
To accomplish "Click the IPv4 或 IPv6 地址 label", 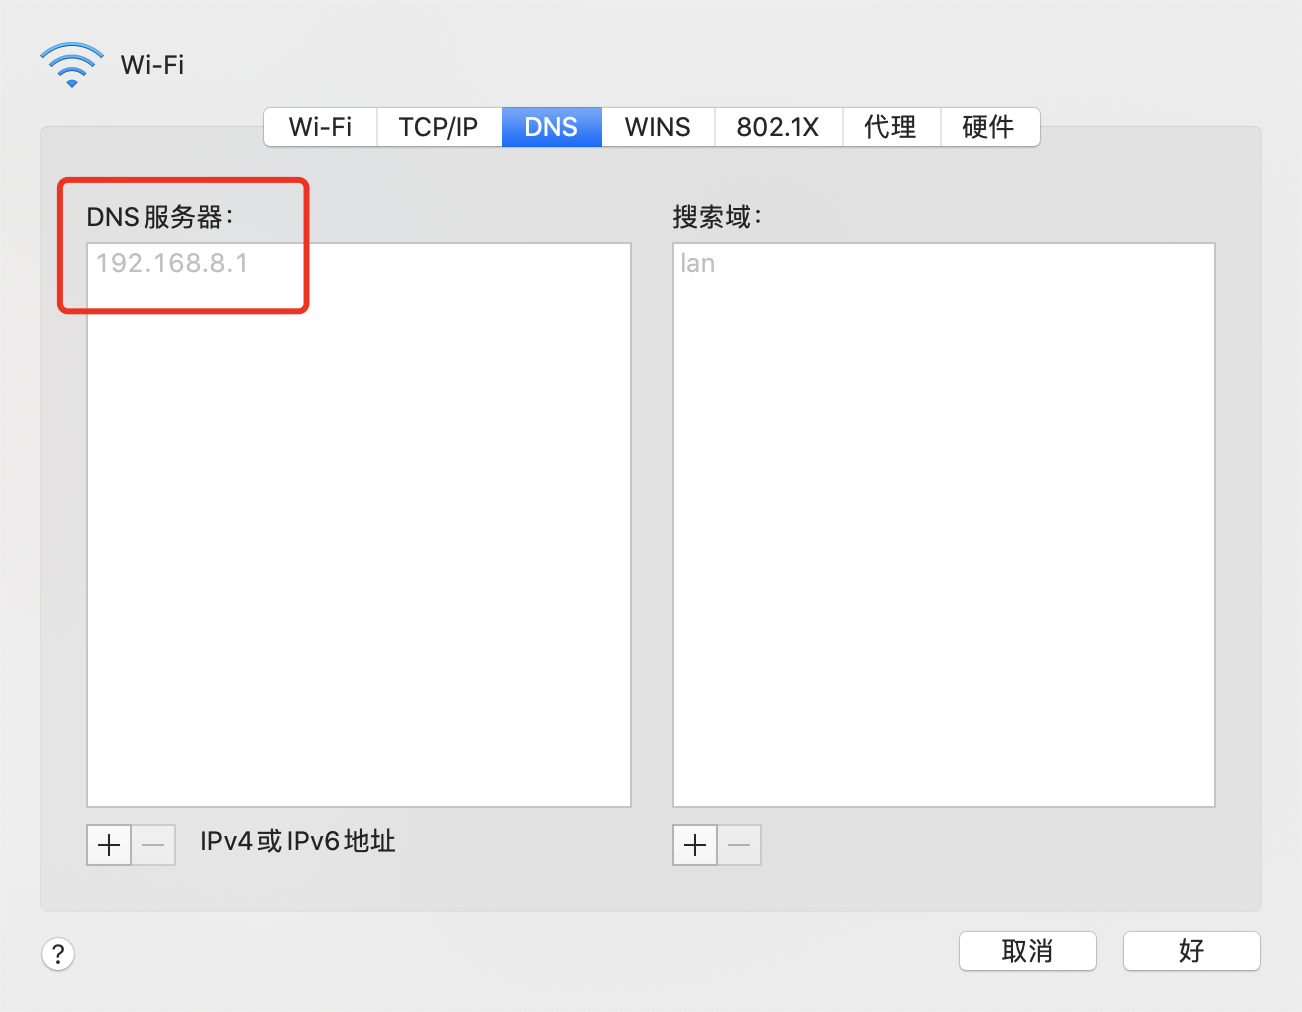I will point(298,841).
